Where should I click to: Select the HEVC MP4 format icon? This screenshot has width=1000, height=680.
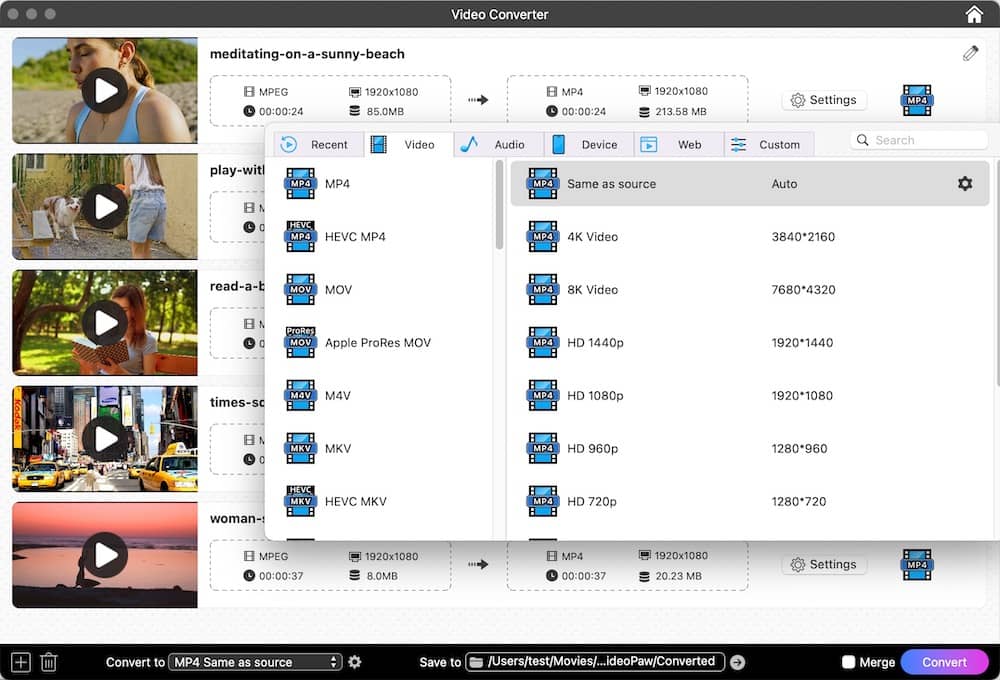click(x=300, y=237)
